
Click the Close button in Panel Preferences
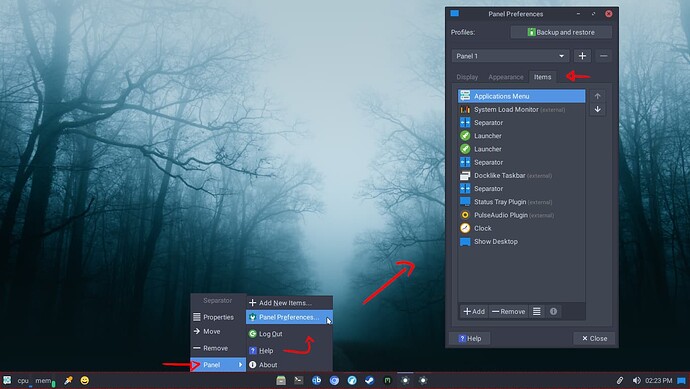pos(594,338)
